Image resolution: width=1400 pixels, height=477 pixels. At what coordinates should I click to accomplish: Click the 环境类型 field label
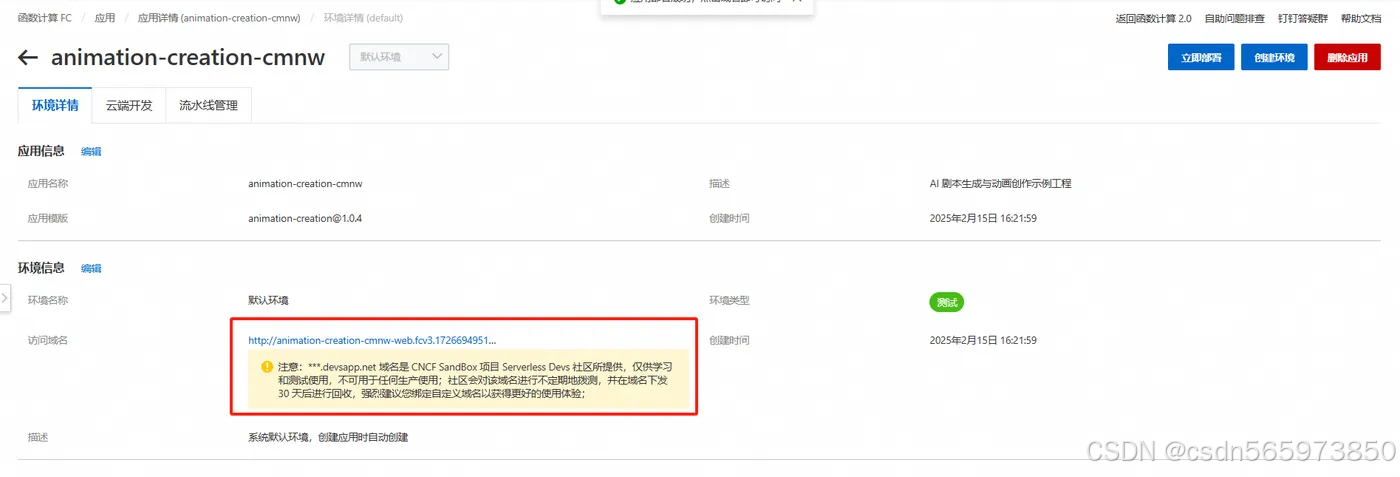(729, 300)
